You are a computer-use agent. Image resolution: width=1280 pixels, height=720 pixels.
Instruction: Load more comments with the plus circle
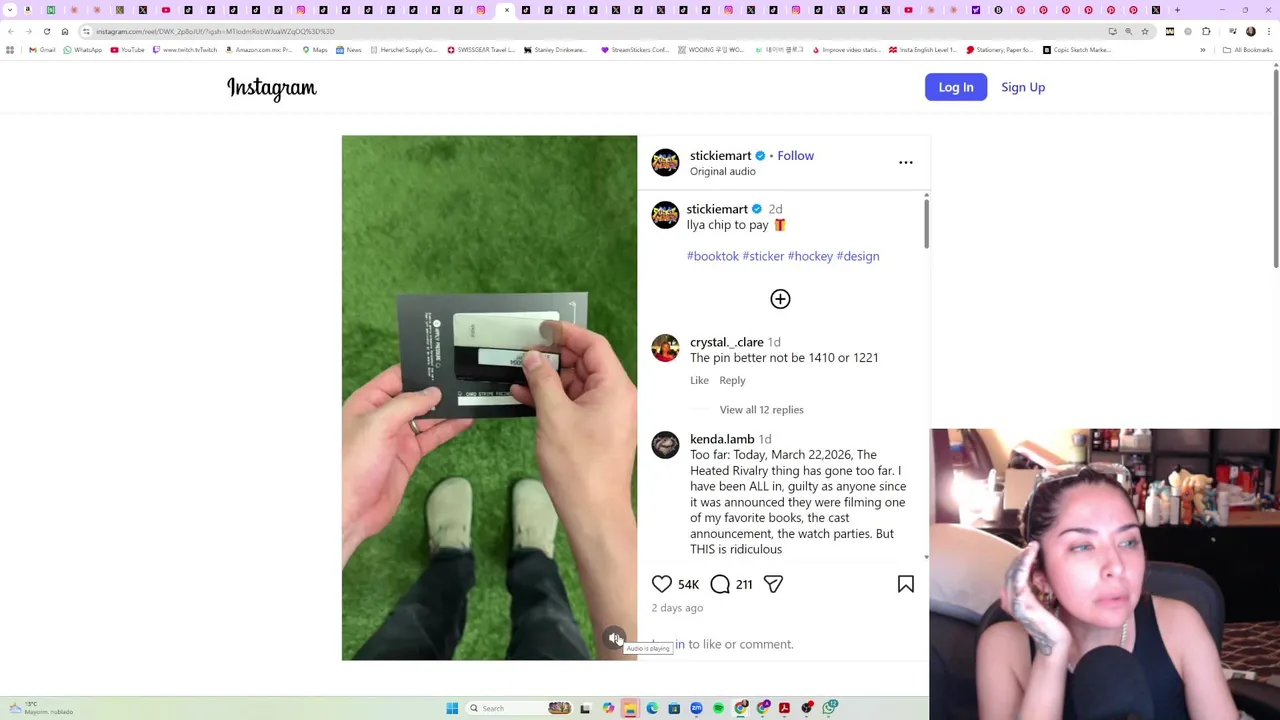click(780, 299)
